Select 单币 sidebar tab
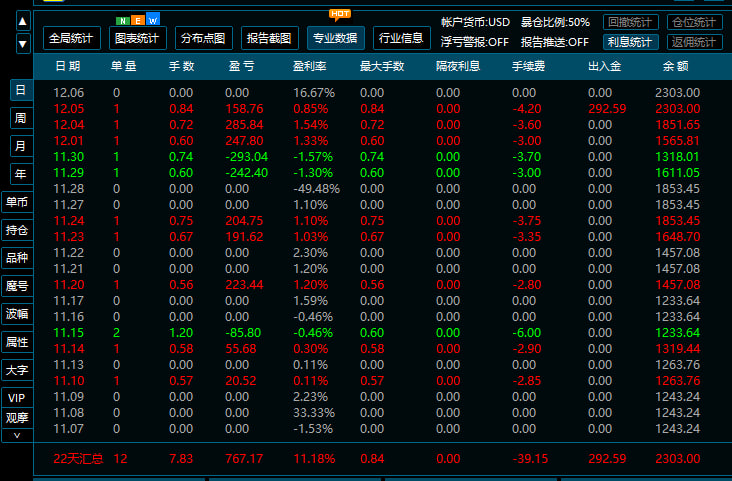 click(x=17, y=202)
